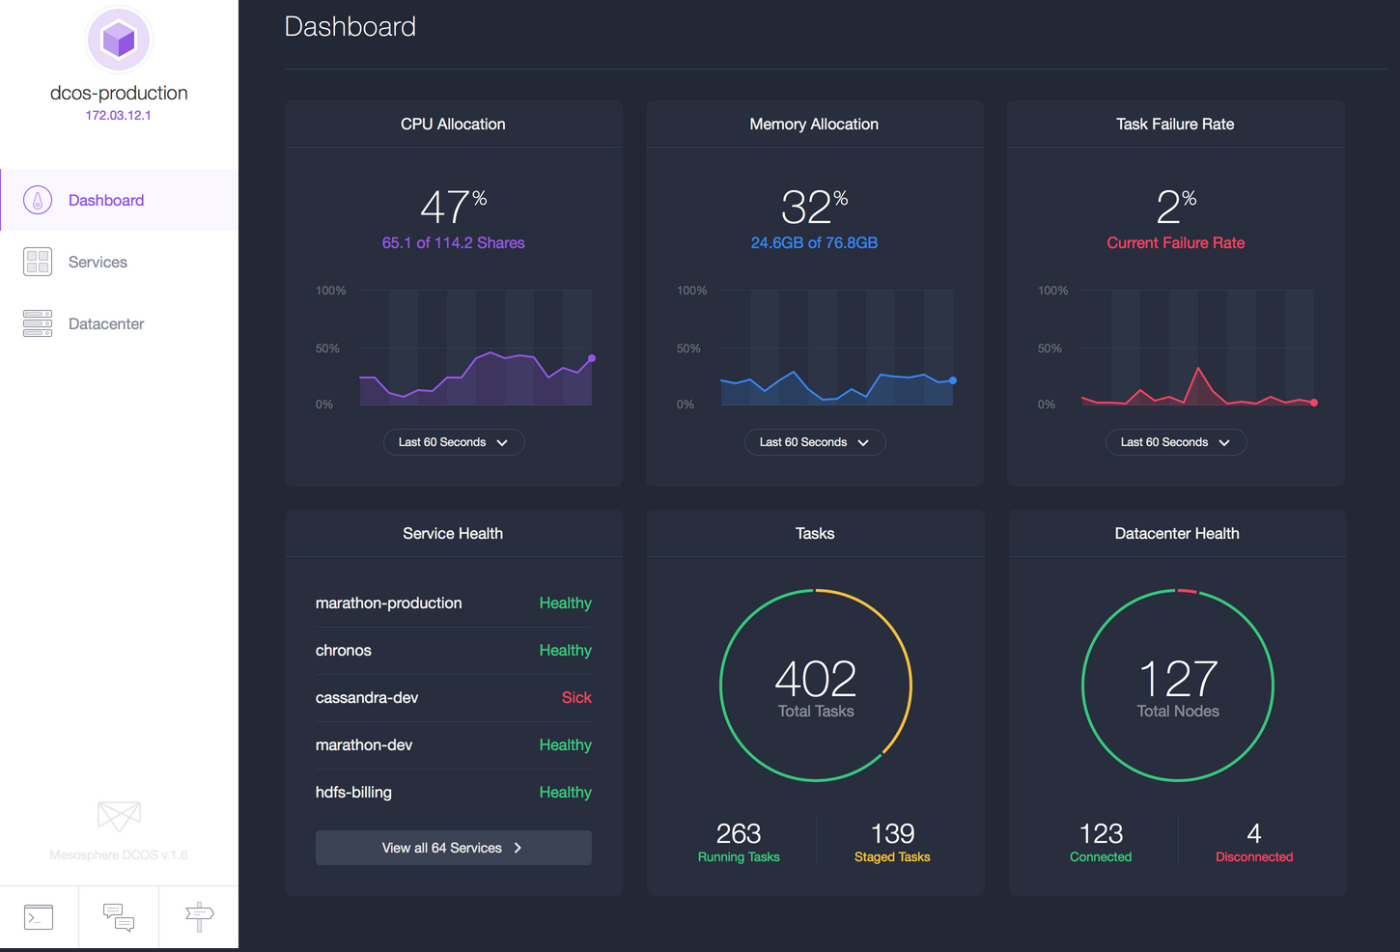Expand Task Failure Rate time range dropdown
This screenshot has height=952, width=1400.
point(1175,442)
